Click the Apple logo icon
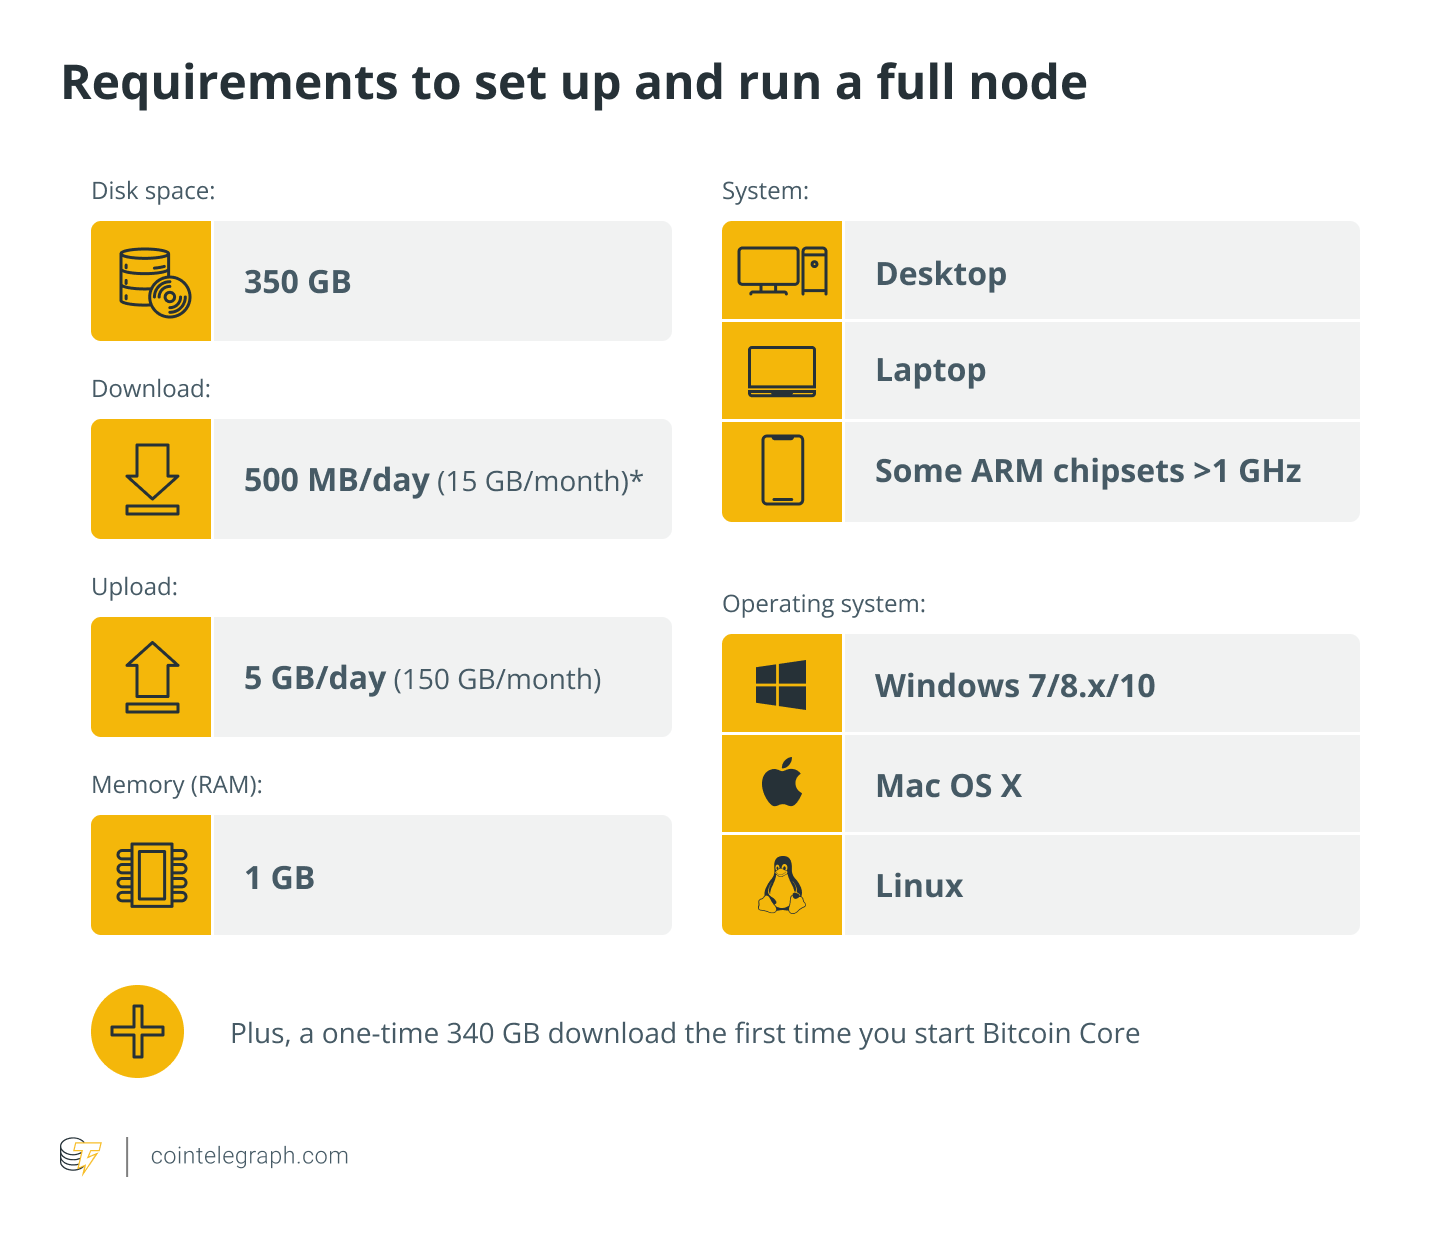1450x1237 pixels. [x=782, y=783]
